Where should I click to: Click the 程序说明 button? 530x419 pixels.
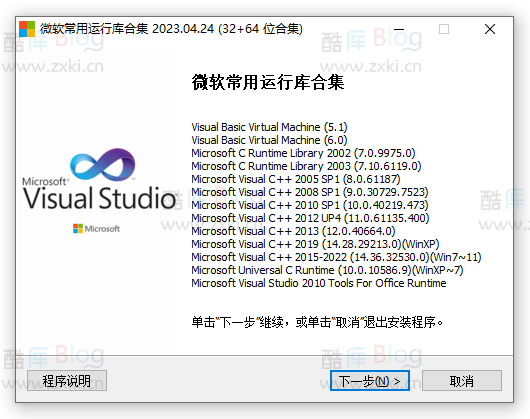coord(67,380)
